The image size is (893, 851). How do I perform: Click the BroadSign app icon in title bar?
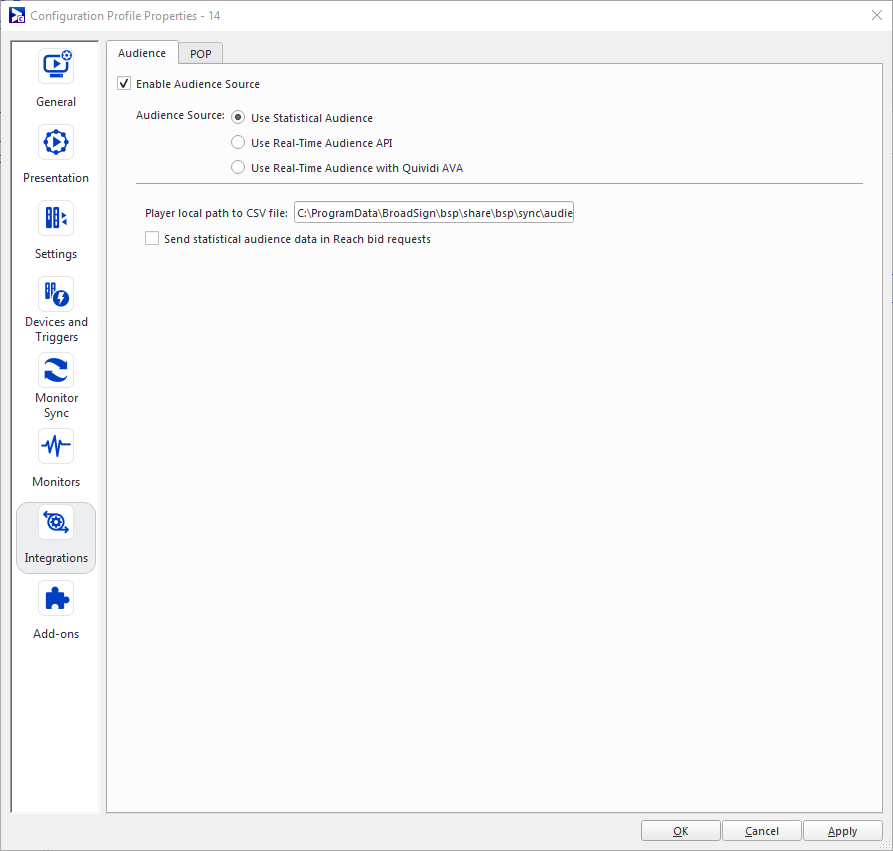(x=16, y=15)
